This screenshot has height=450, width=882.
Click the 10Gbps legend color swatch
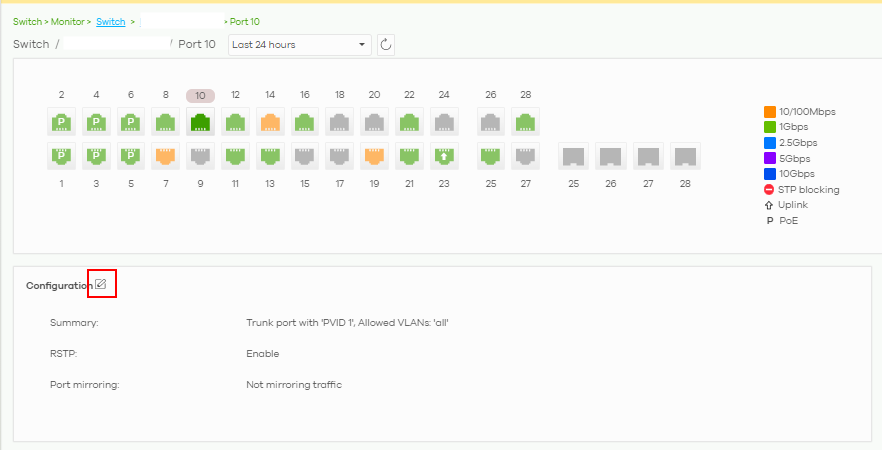[770, 174]
